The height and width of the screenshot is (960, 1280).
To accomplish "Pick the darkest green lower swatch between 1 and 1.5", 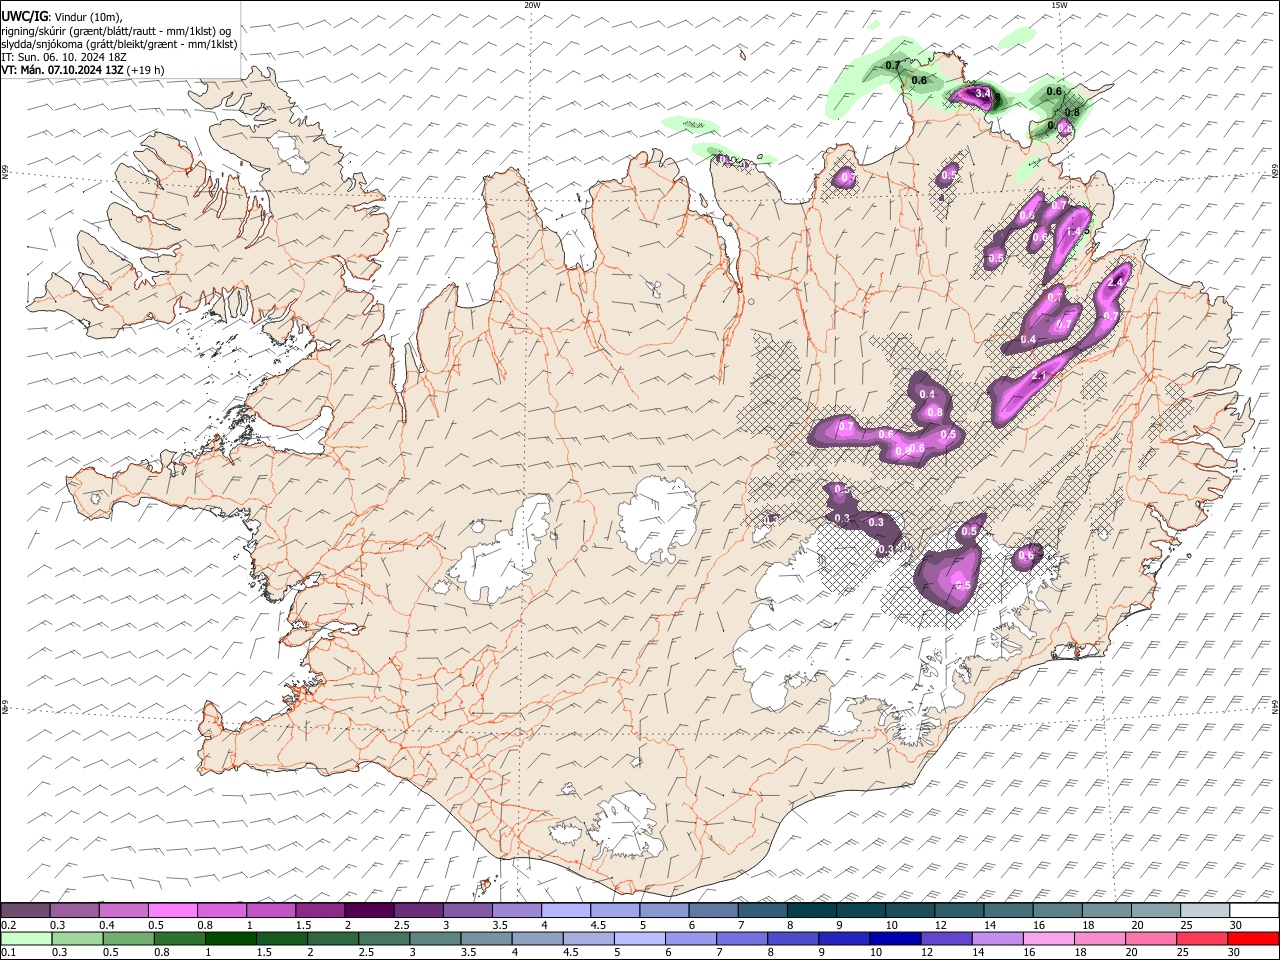I will pos(230,938).
